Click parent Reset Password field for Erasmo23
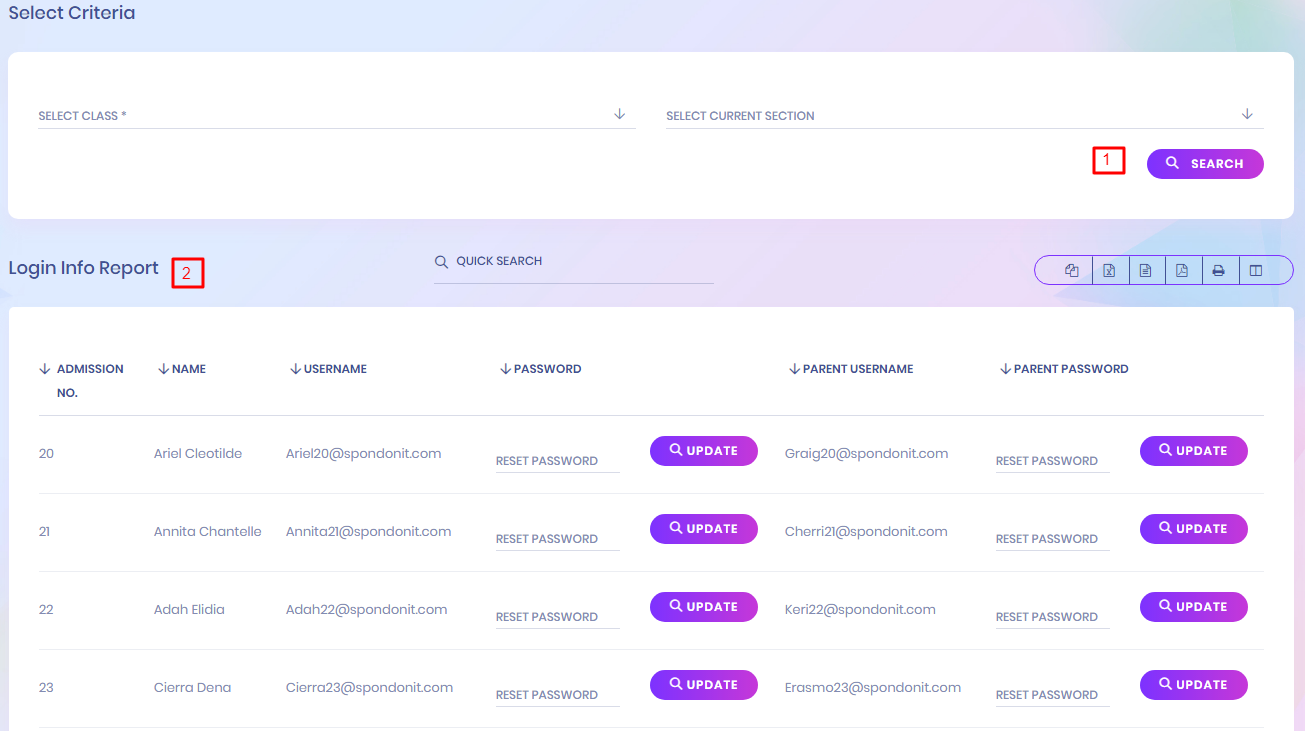This screenshot has width=1305, height=731. pos(1052,695)
